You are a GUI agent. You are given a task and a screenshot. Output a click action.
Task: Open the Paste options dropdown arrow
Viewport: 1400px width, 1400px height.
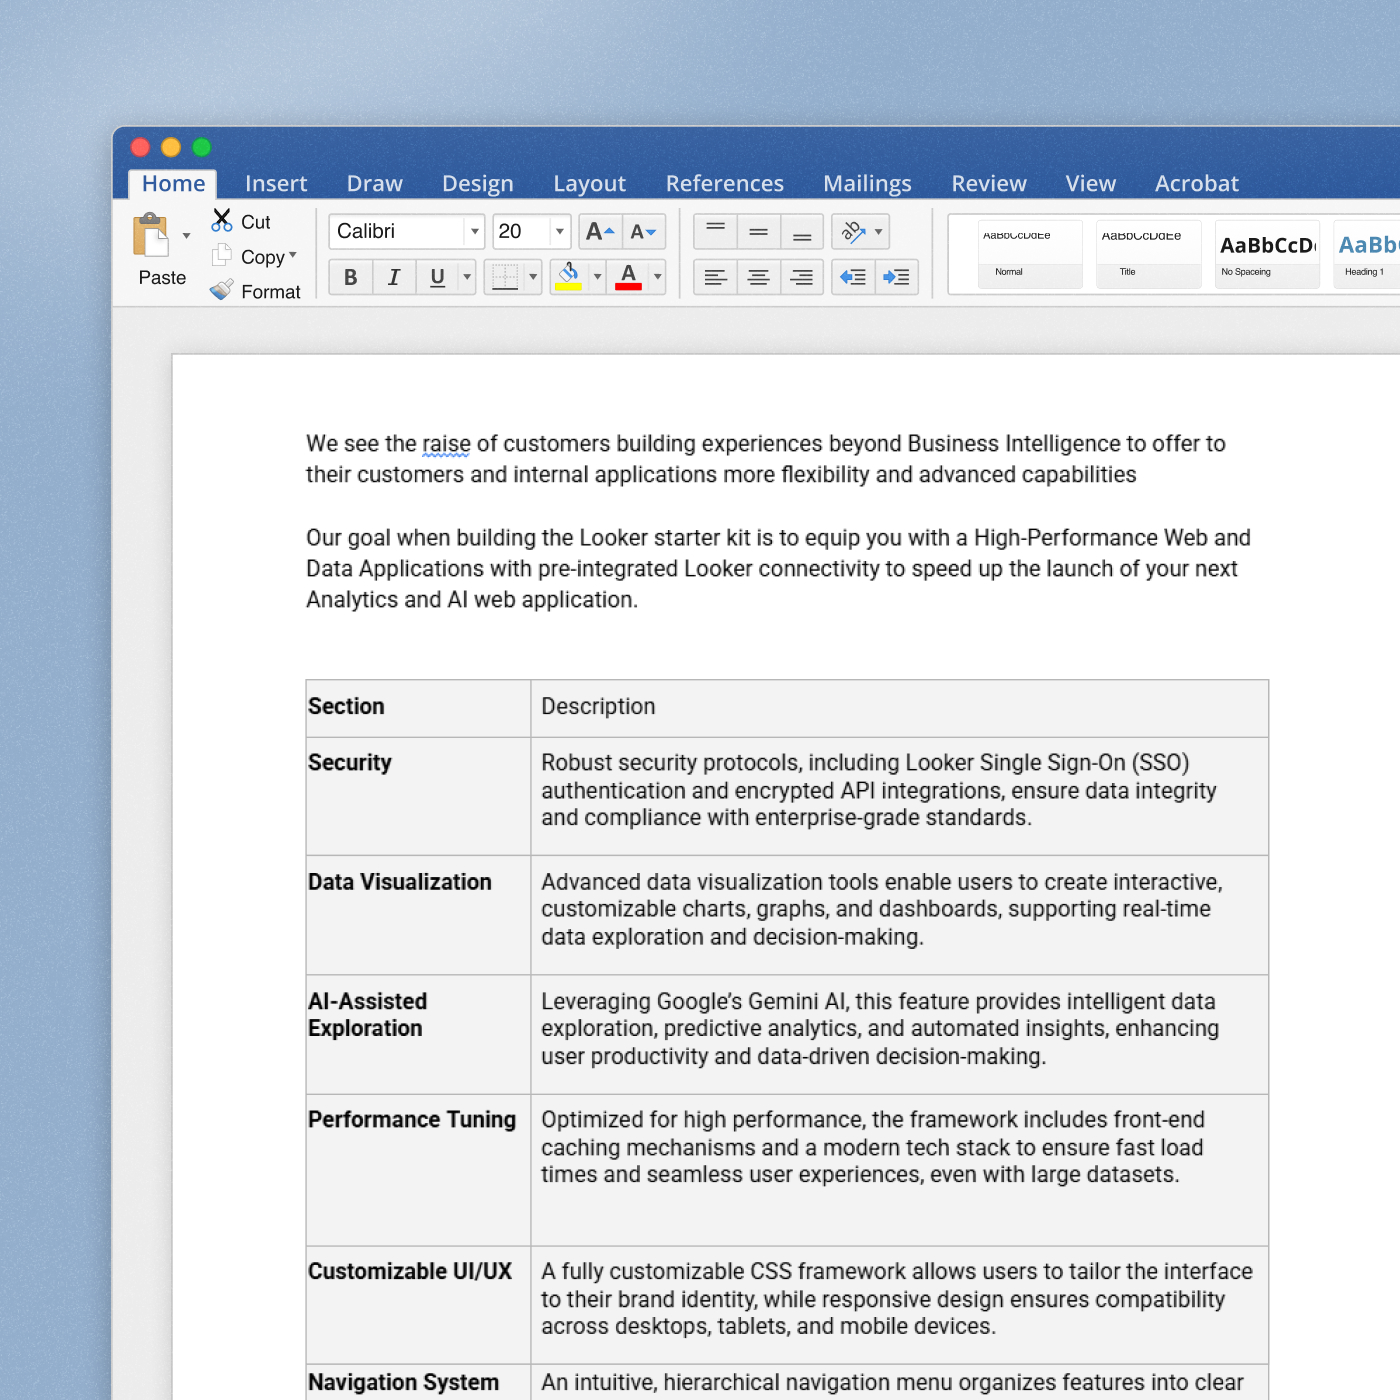pos(186,236)
